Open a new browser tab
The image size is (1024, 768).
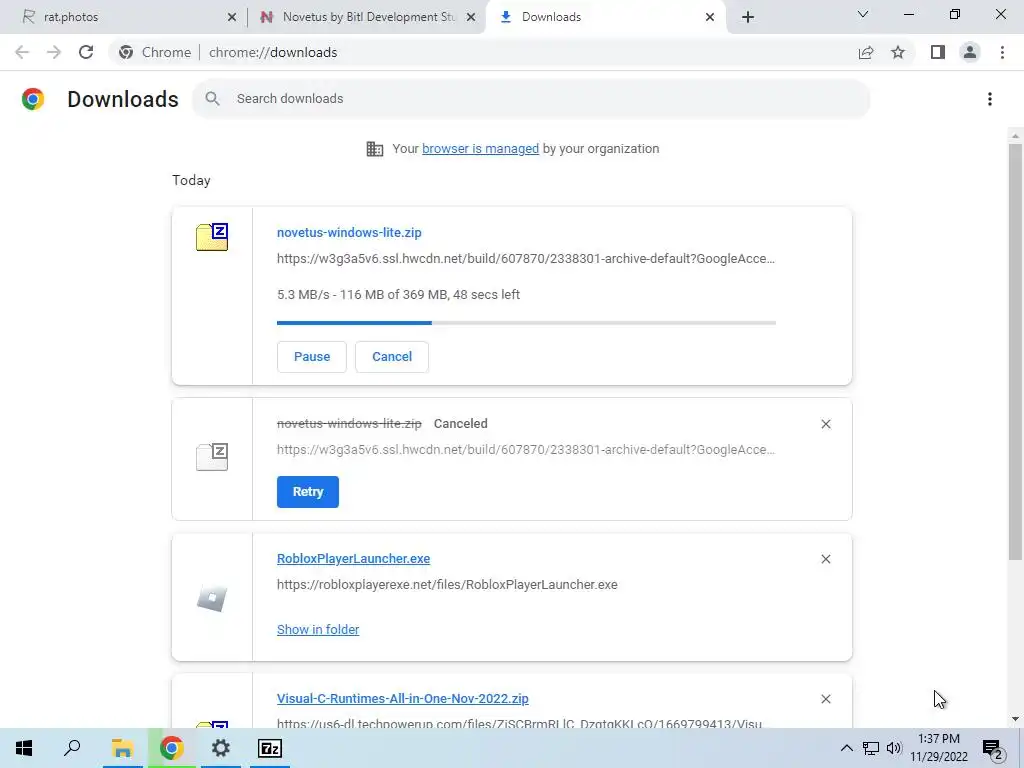(748, 17)
